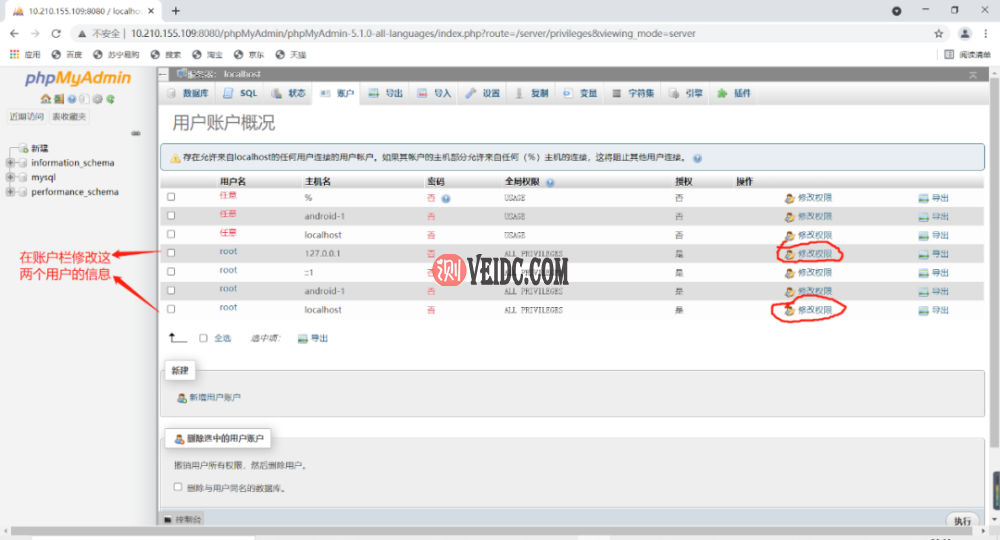
Task: Select checkbox for root 127.0.0.1
Action: (x=171, y=252)
